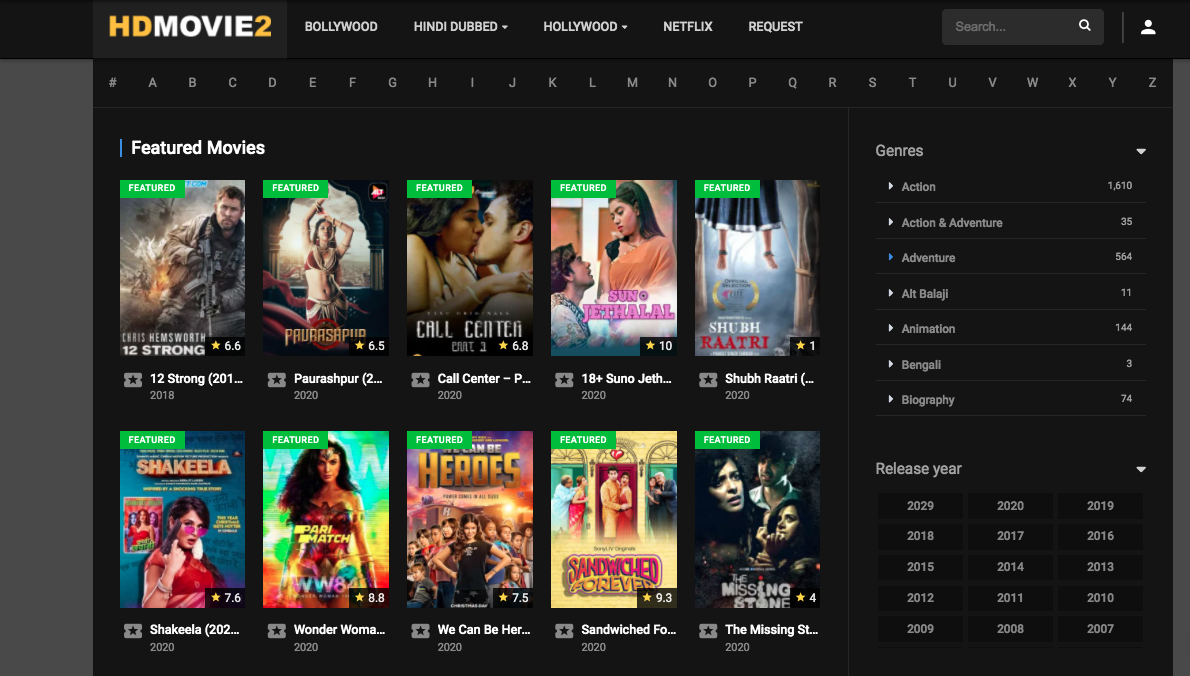Image resolution: width=1190 pixels, height=676 pixels.
Task: Open the Sandwiched Forever poster
Action: pyautogui.click(x=613, y=520)
